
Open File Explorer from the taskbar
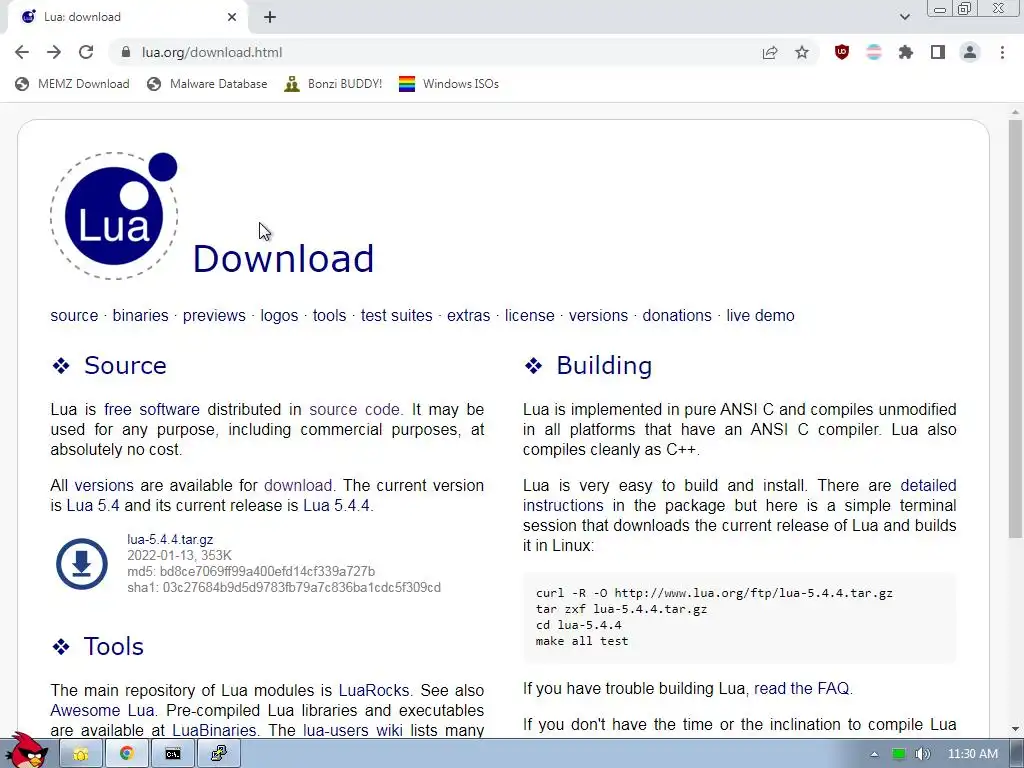pyautogui.click(x=81, y=754)
